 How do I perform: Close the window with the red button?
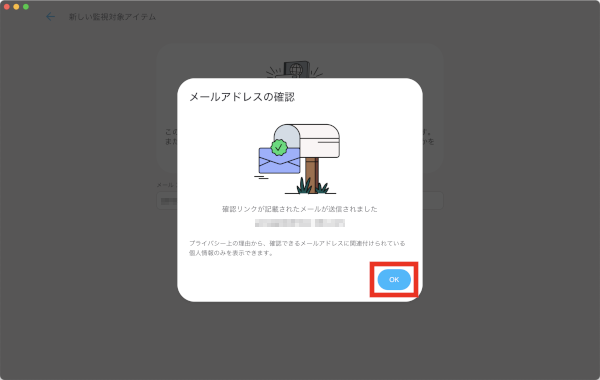pyautogui.click(x=7, y=7)
